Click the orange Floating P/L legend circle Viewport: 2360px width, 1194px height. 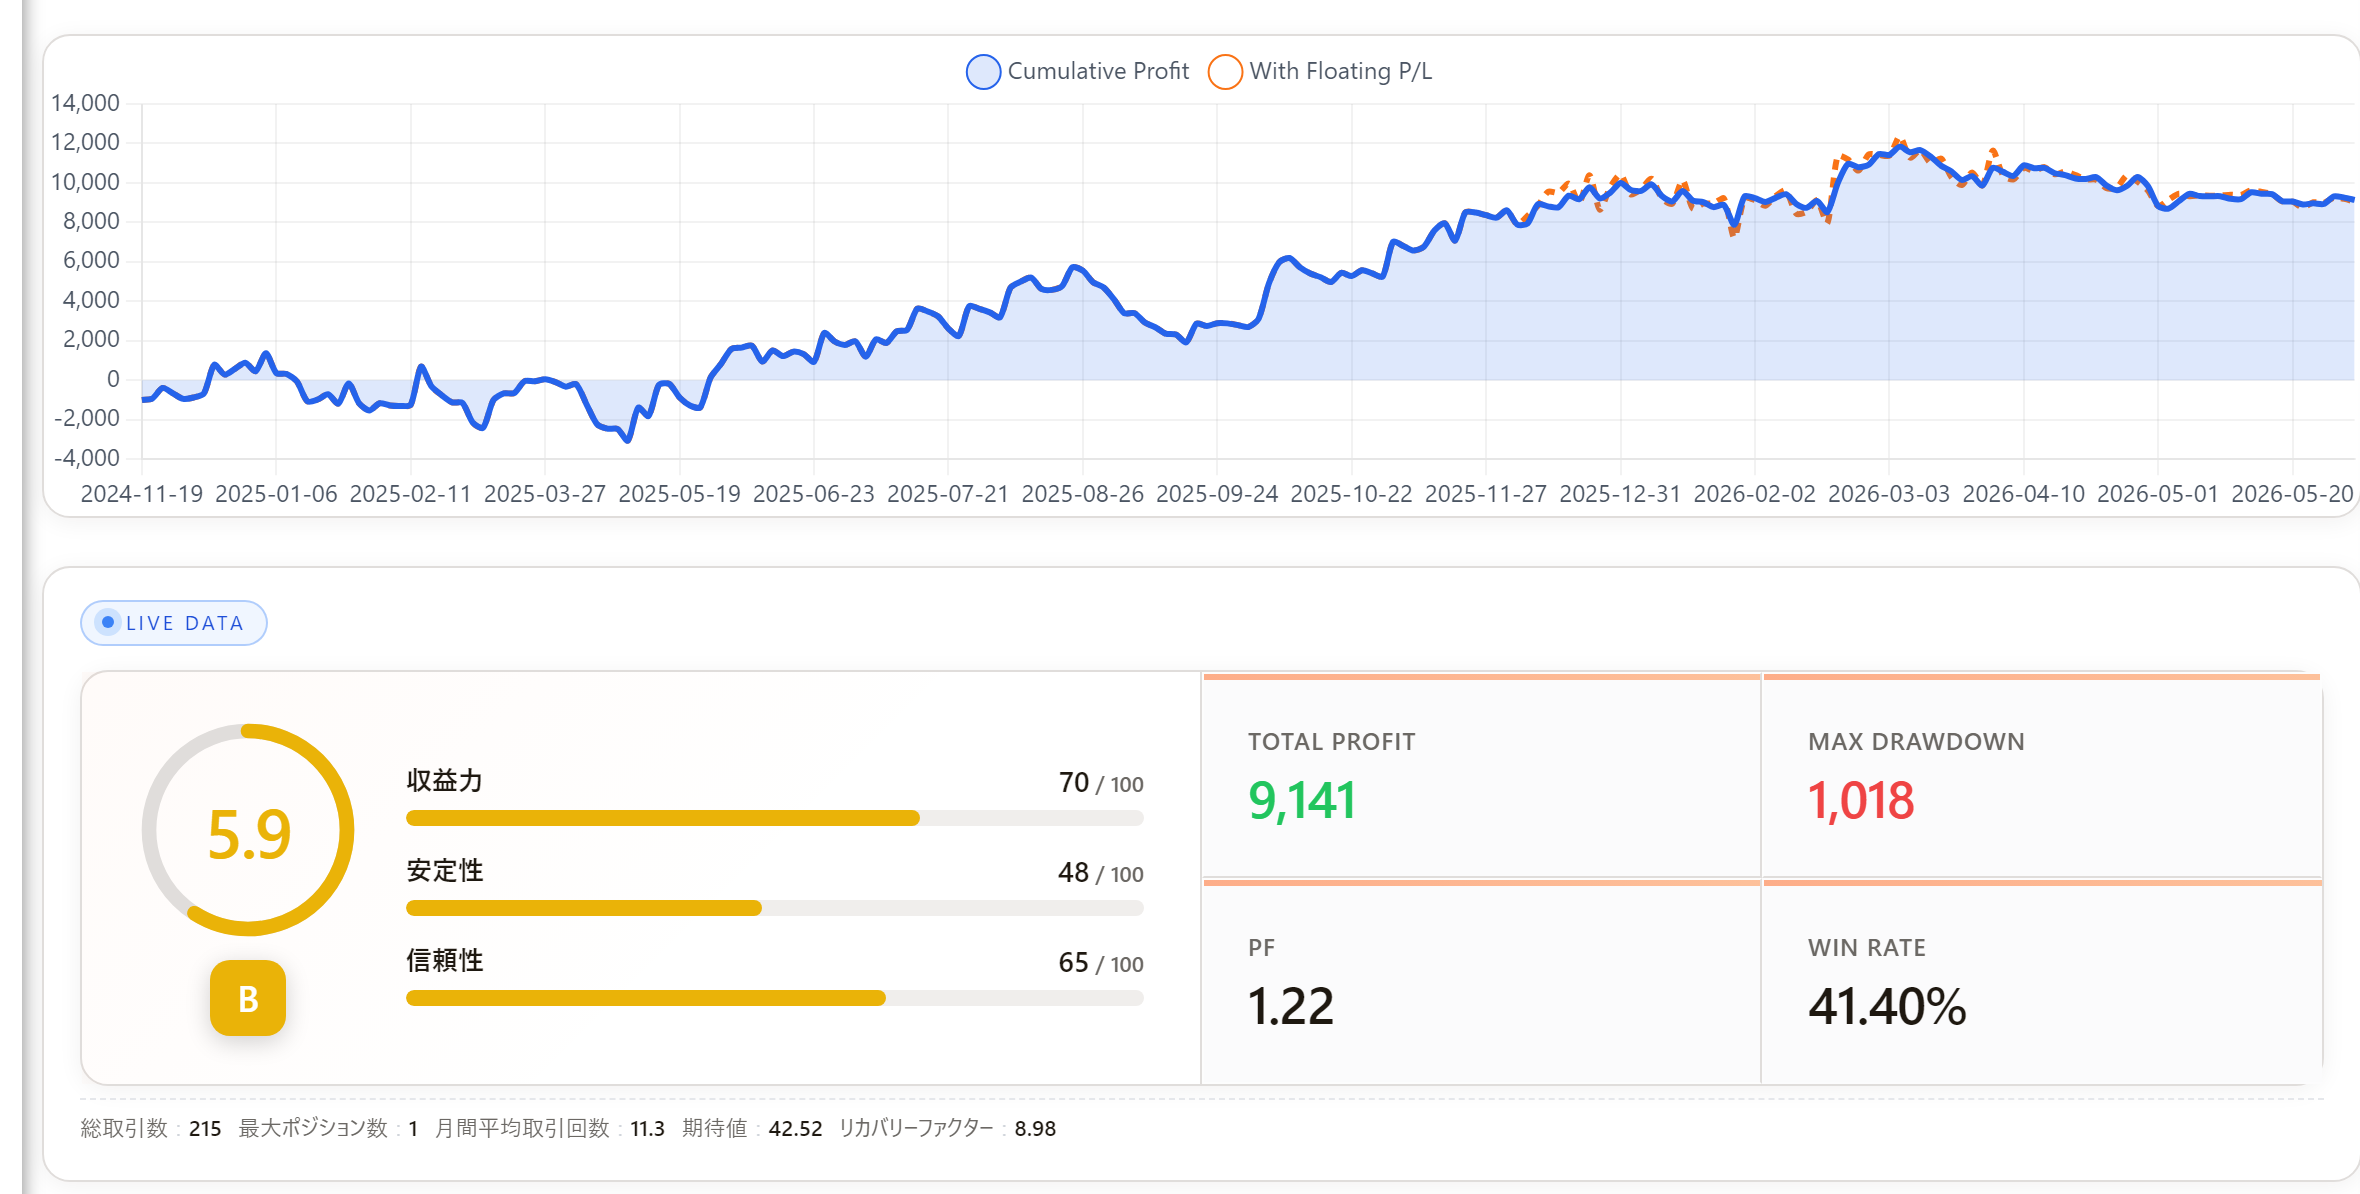[x=1225, y=72]
